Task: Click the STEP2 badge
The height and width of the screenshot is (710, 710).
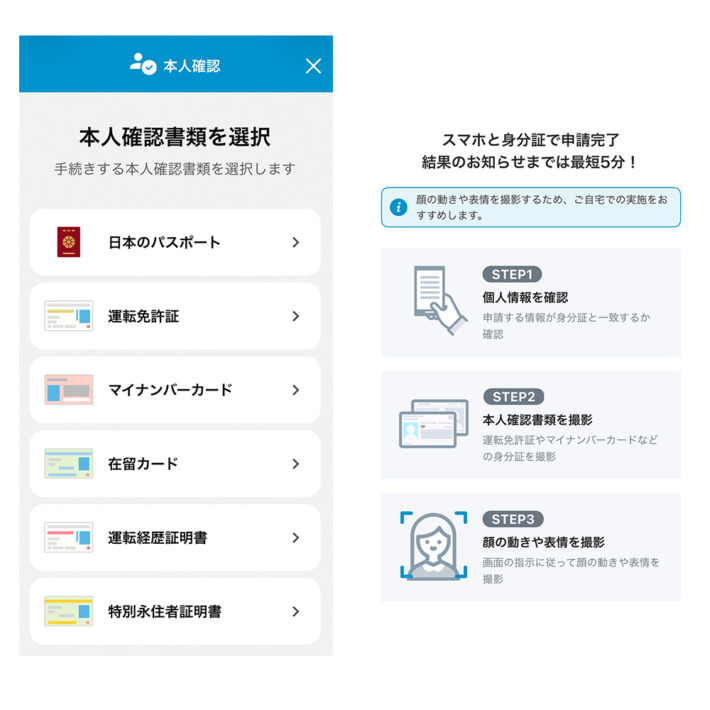Action: click(x=513, y=397)
